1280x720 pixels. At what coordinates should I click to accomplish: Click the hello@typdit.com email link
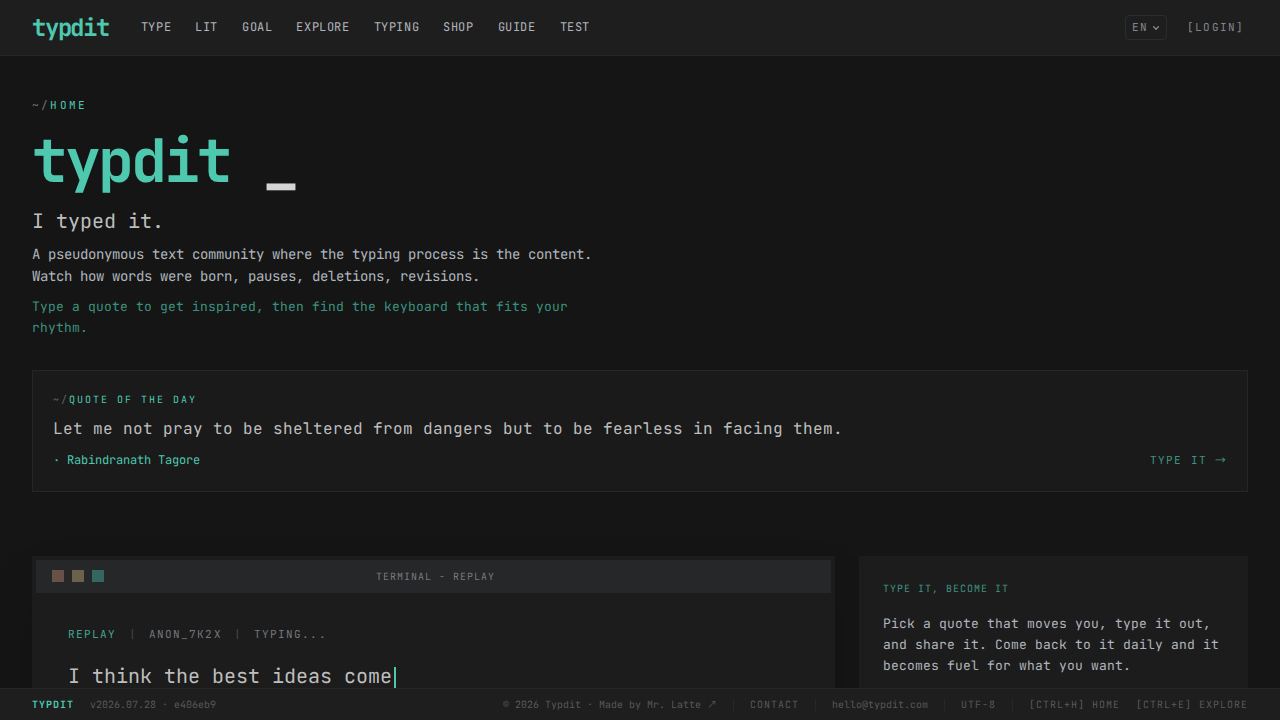tap(880, 704)
